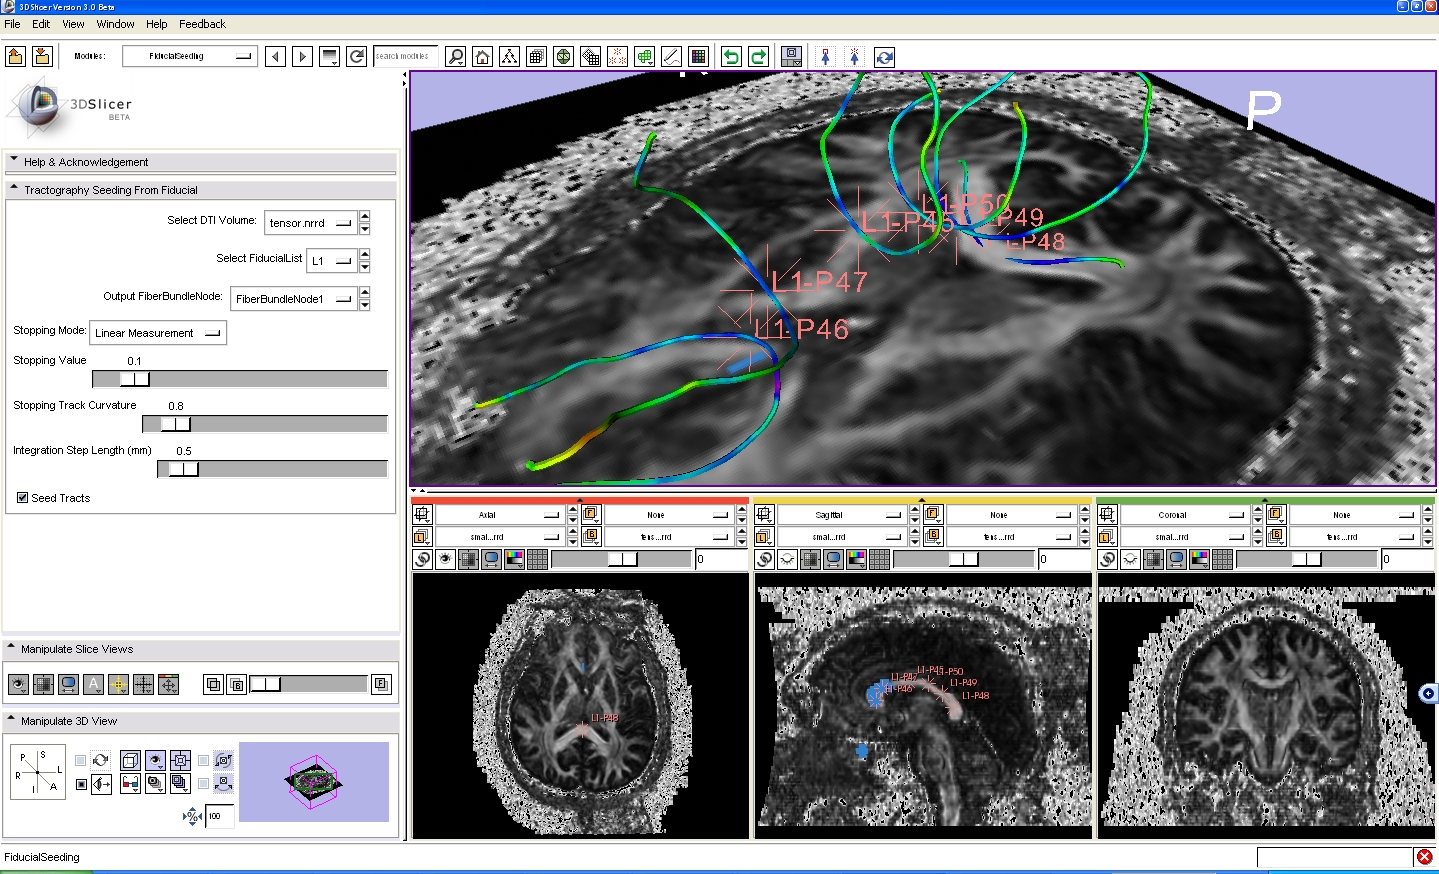Open the module search magnifier icon

pyautogui.click(x=455, y=57)
